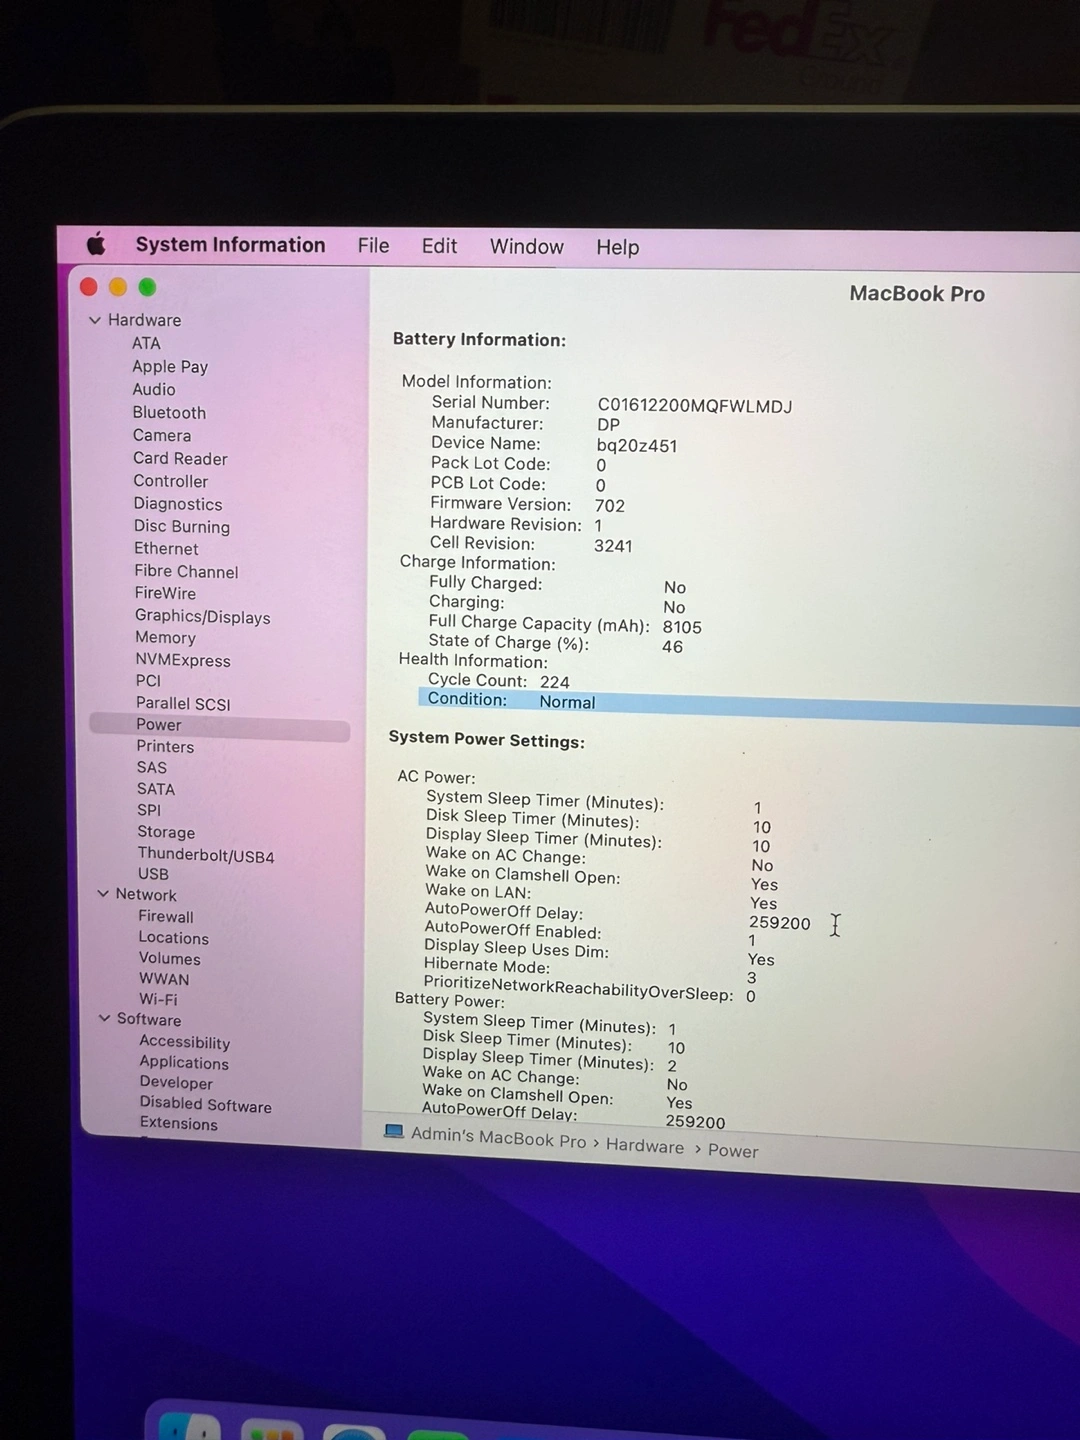Click Admin's MacBook Pro in path bar
Image resolution: width=1080 pixels, height=1440 pixels.
click(498, 1138)
